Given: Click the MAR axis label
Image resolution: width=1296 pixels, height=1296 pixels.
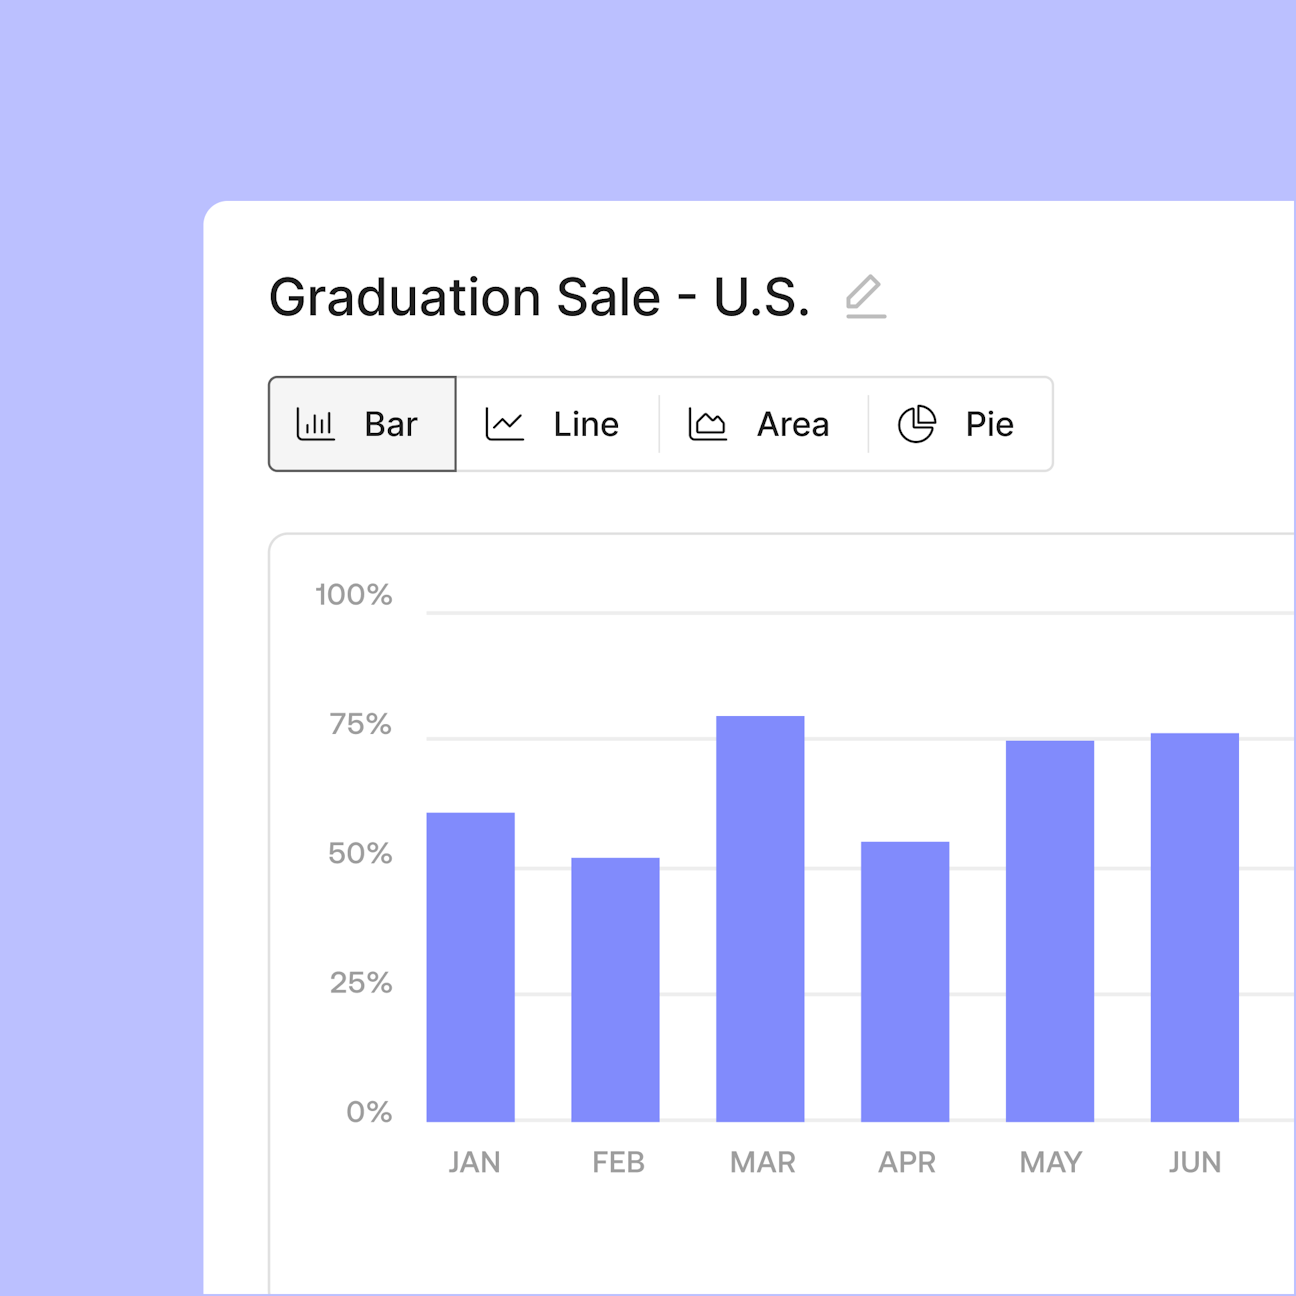Looking at the screenshot, I should (x=763, y=1162).
